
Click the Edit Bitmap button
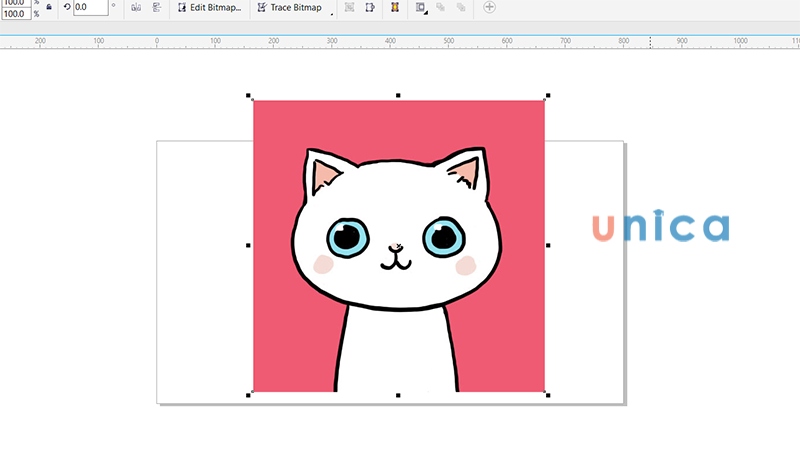pyautogui.click(x=209, y=7)
